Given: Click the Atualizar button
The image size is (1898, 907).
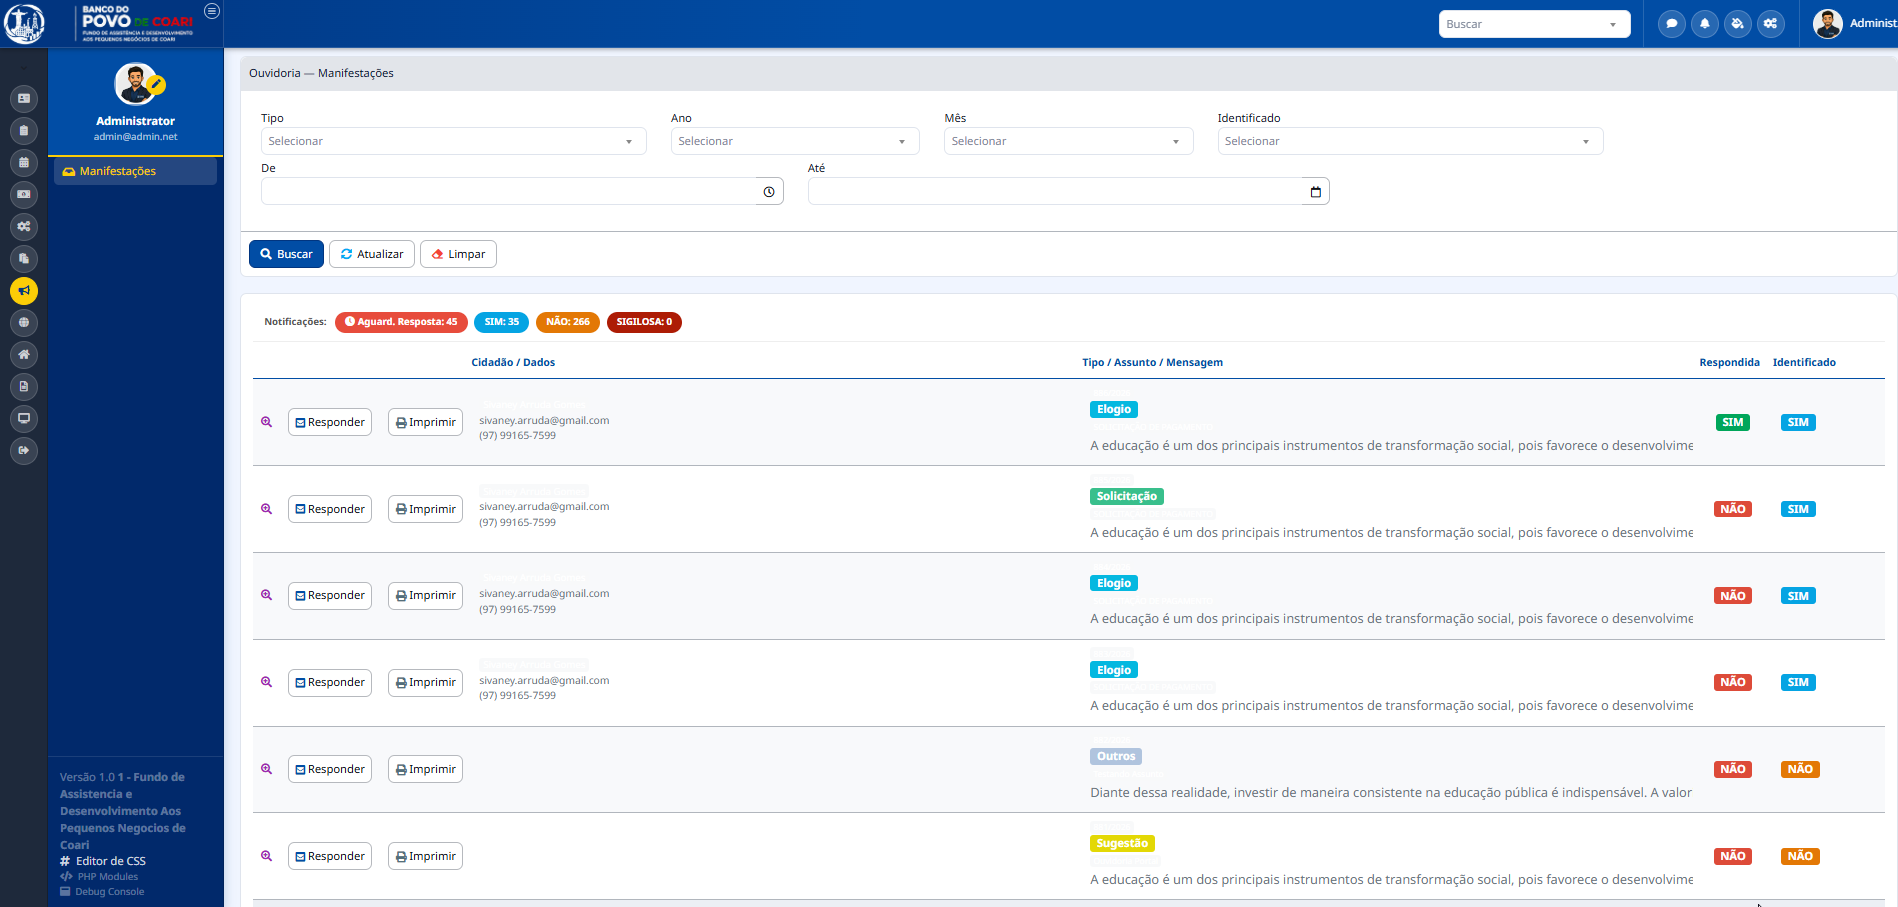Looking at the screenshot, I should point(372,254).
